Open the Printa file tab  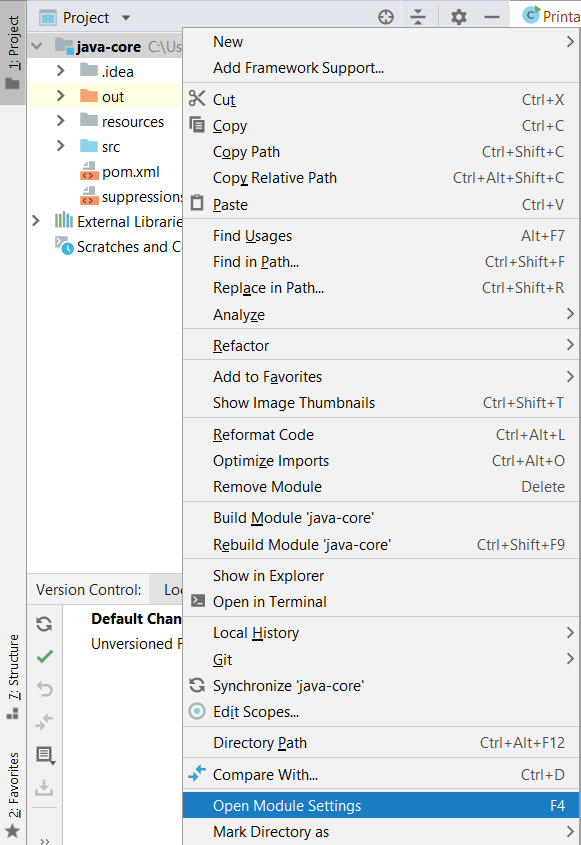tap(550, 16)
